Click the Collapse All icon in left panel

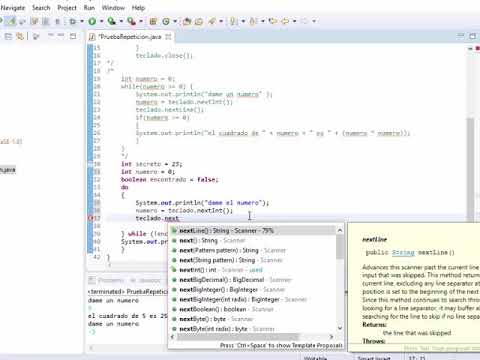click(8, 36)
